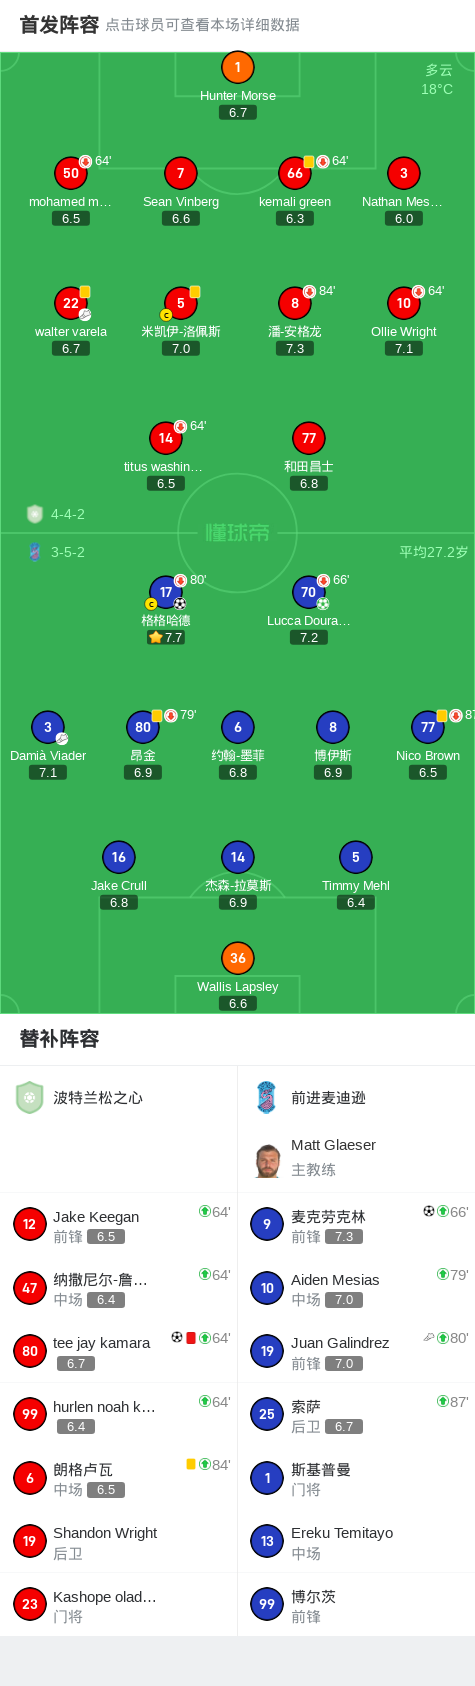The width and height of the screenshot is (475, 1686).
Task: Select 格格哈德 number 17 blue badge
Action: 166,592
